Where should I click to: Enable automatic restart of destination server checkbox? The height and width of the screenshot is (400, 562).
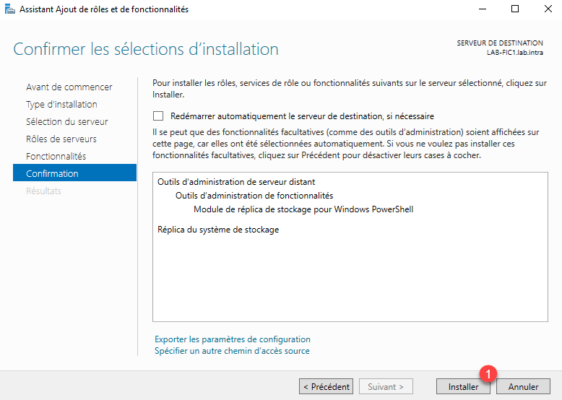pos(158,116)
